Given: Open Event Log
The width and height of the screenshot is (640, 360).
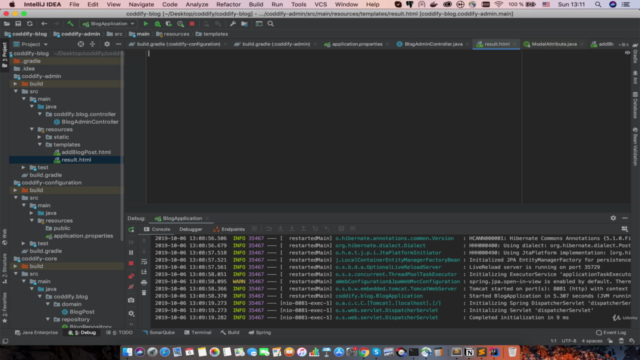Looking at the screenshot, I should [611, 333].
